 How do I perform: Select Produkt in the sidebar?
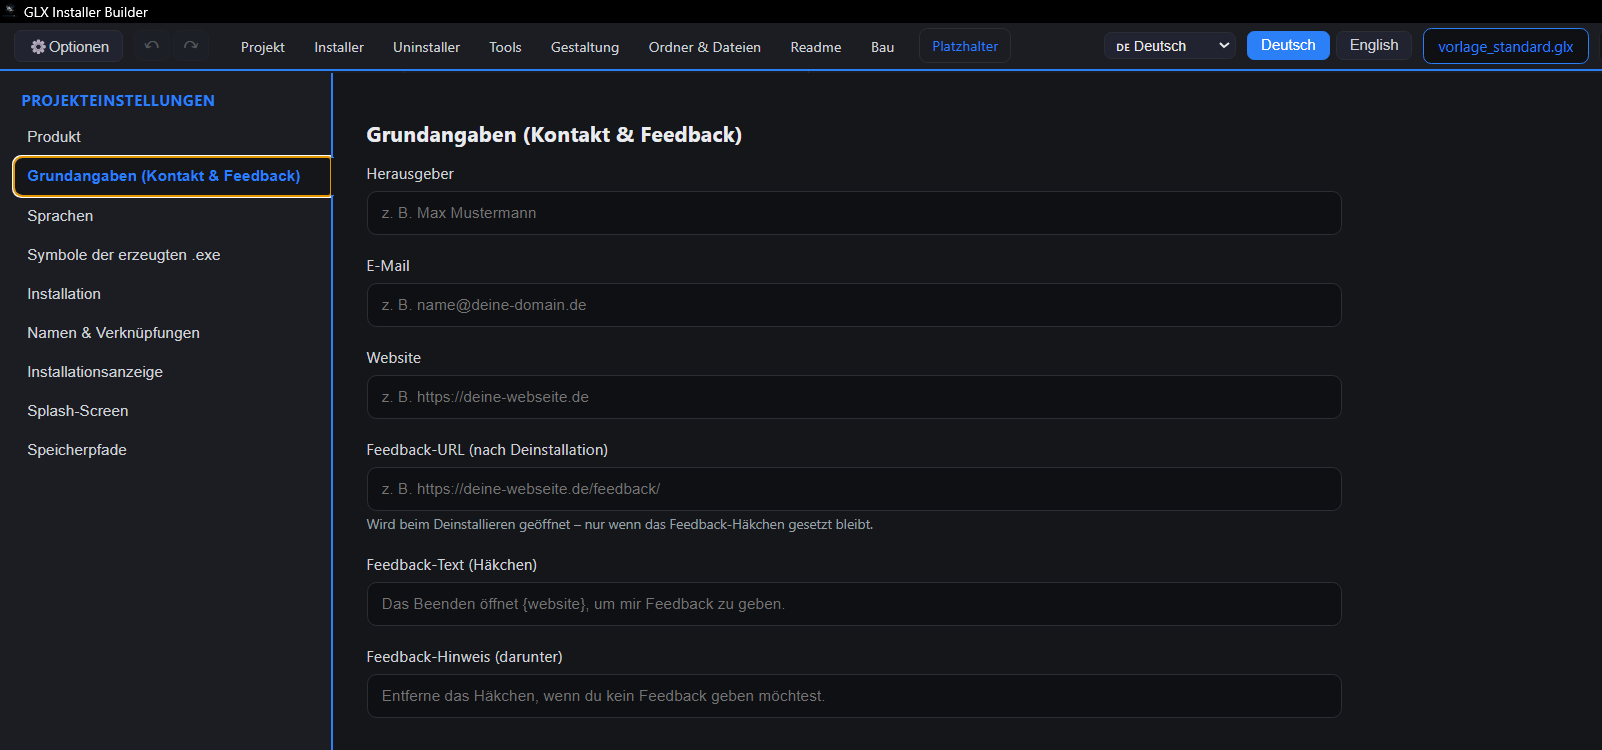[172, 137]
